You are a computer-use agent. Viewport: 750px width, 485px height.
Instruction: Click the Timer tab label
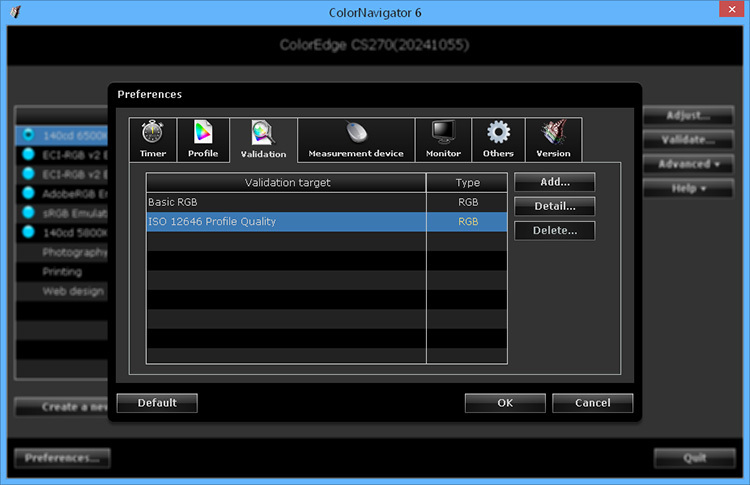coord(153,154)
